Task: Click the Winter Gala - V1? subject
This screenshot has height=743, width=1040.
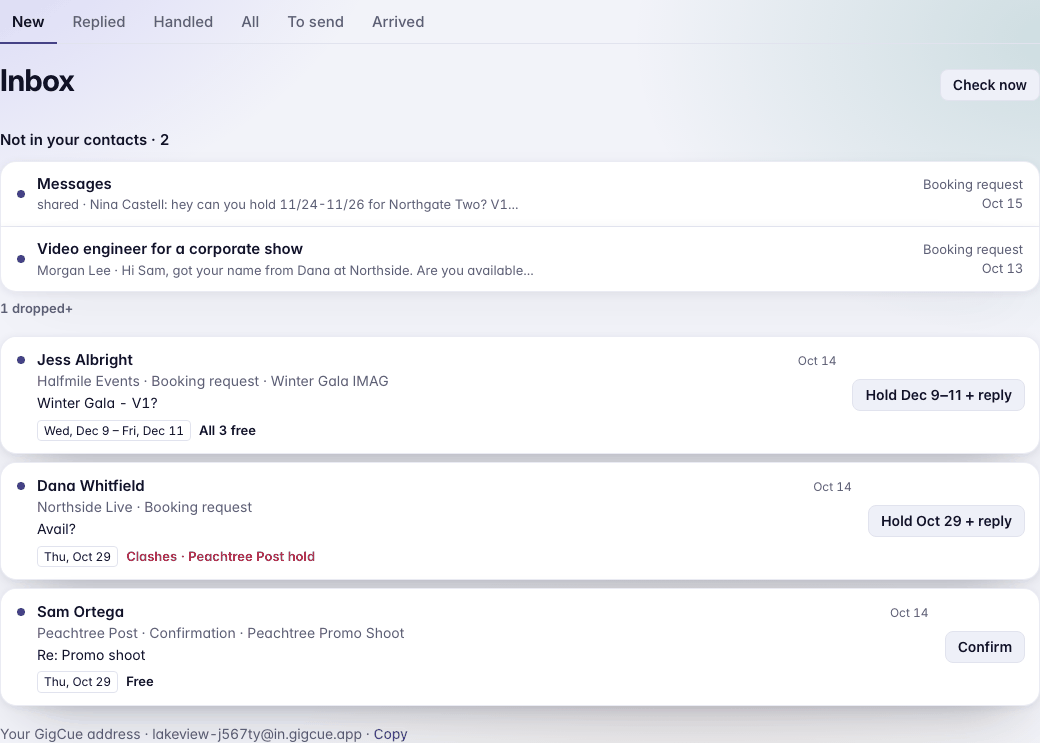Action: 98,403
